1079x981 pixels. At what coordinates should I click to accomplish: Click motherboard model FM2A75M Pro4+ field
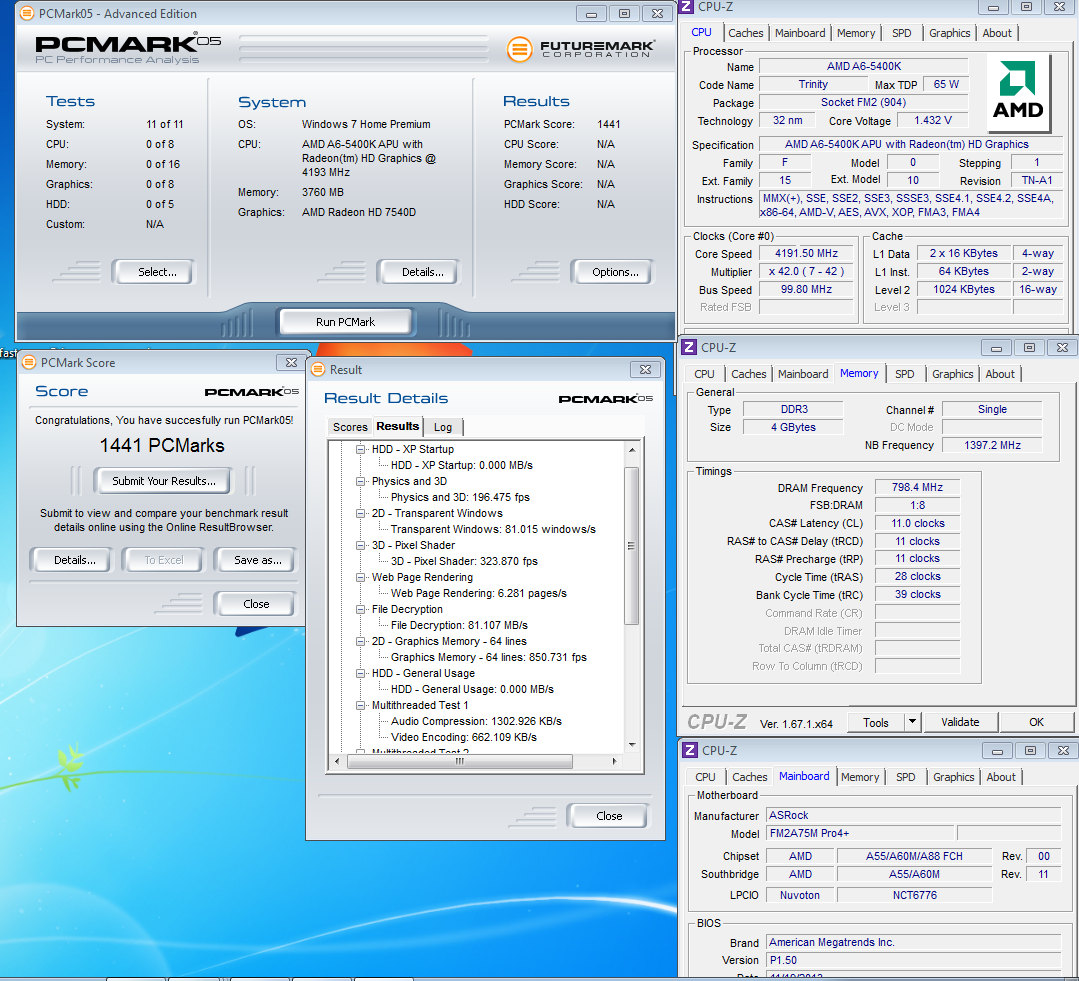pos(859,833)
